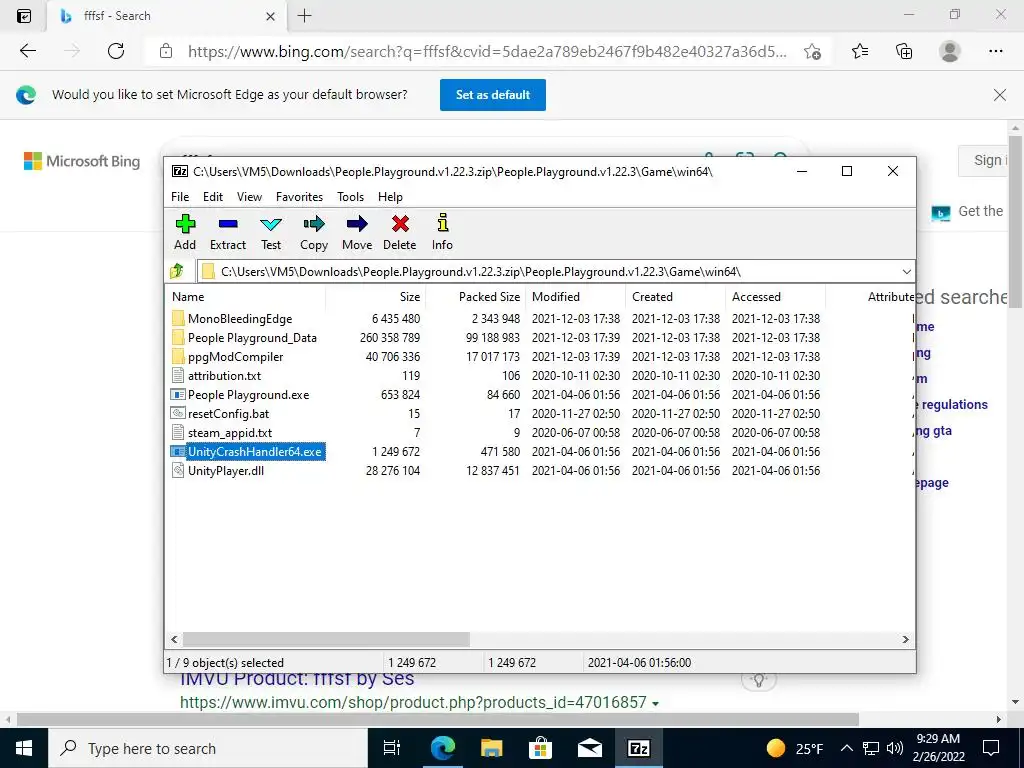Open Microsoft Store from the taskbar
Image resolution: width=1024 pixels, height=768 pixels.
540,748
